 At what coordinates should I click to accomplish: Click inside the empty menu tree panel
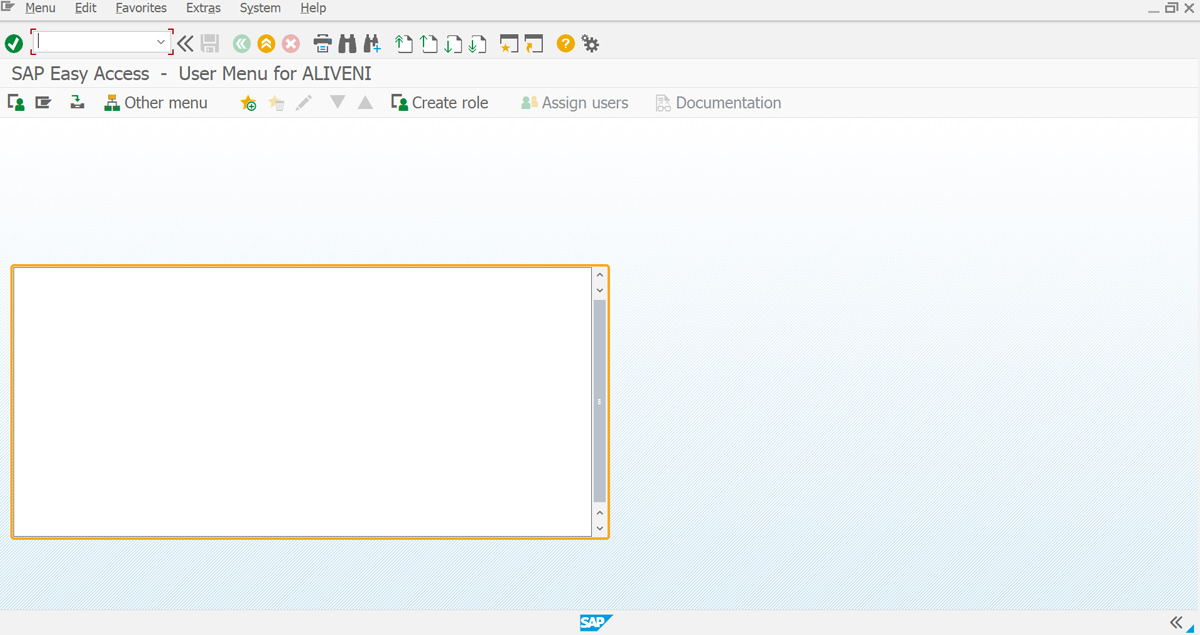click(x=303, y=401)
